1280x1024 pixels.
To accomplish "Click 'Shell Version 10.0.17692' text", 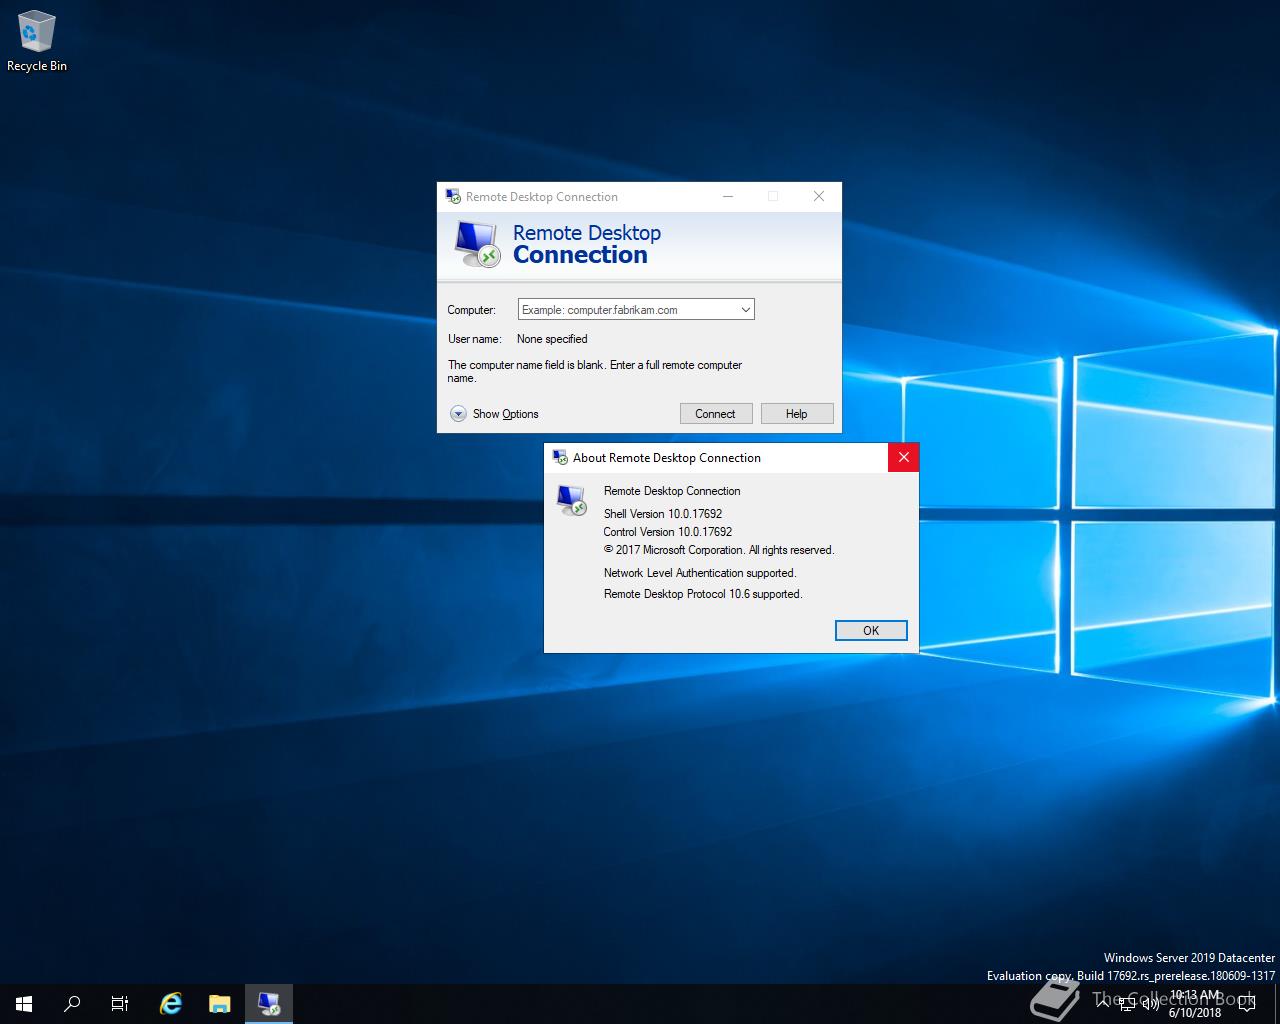I will [x=663, y=514].
